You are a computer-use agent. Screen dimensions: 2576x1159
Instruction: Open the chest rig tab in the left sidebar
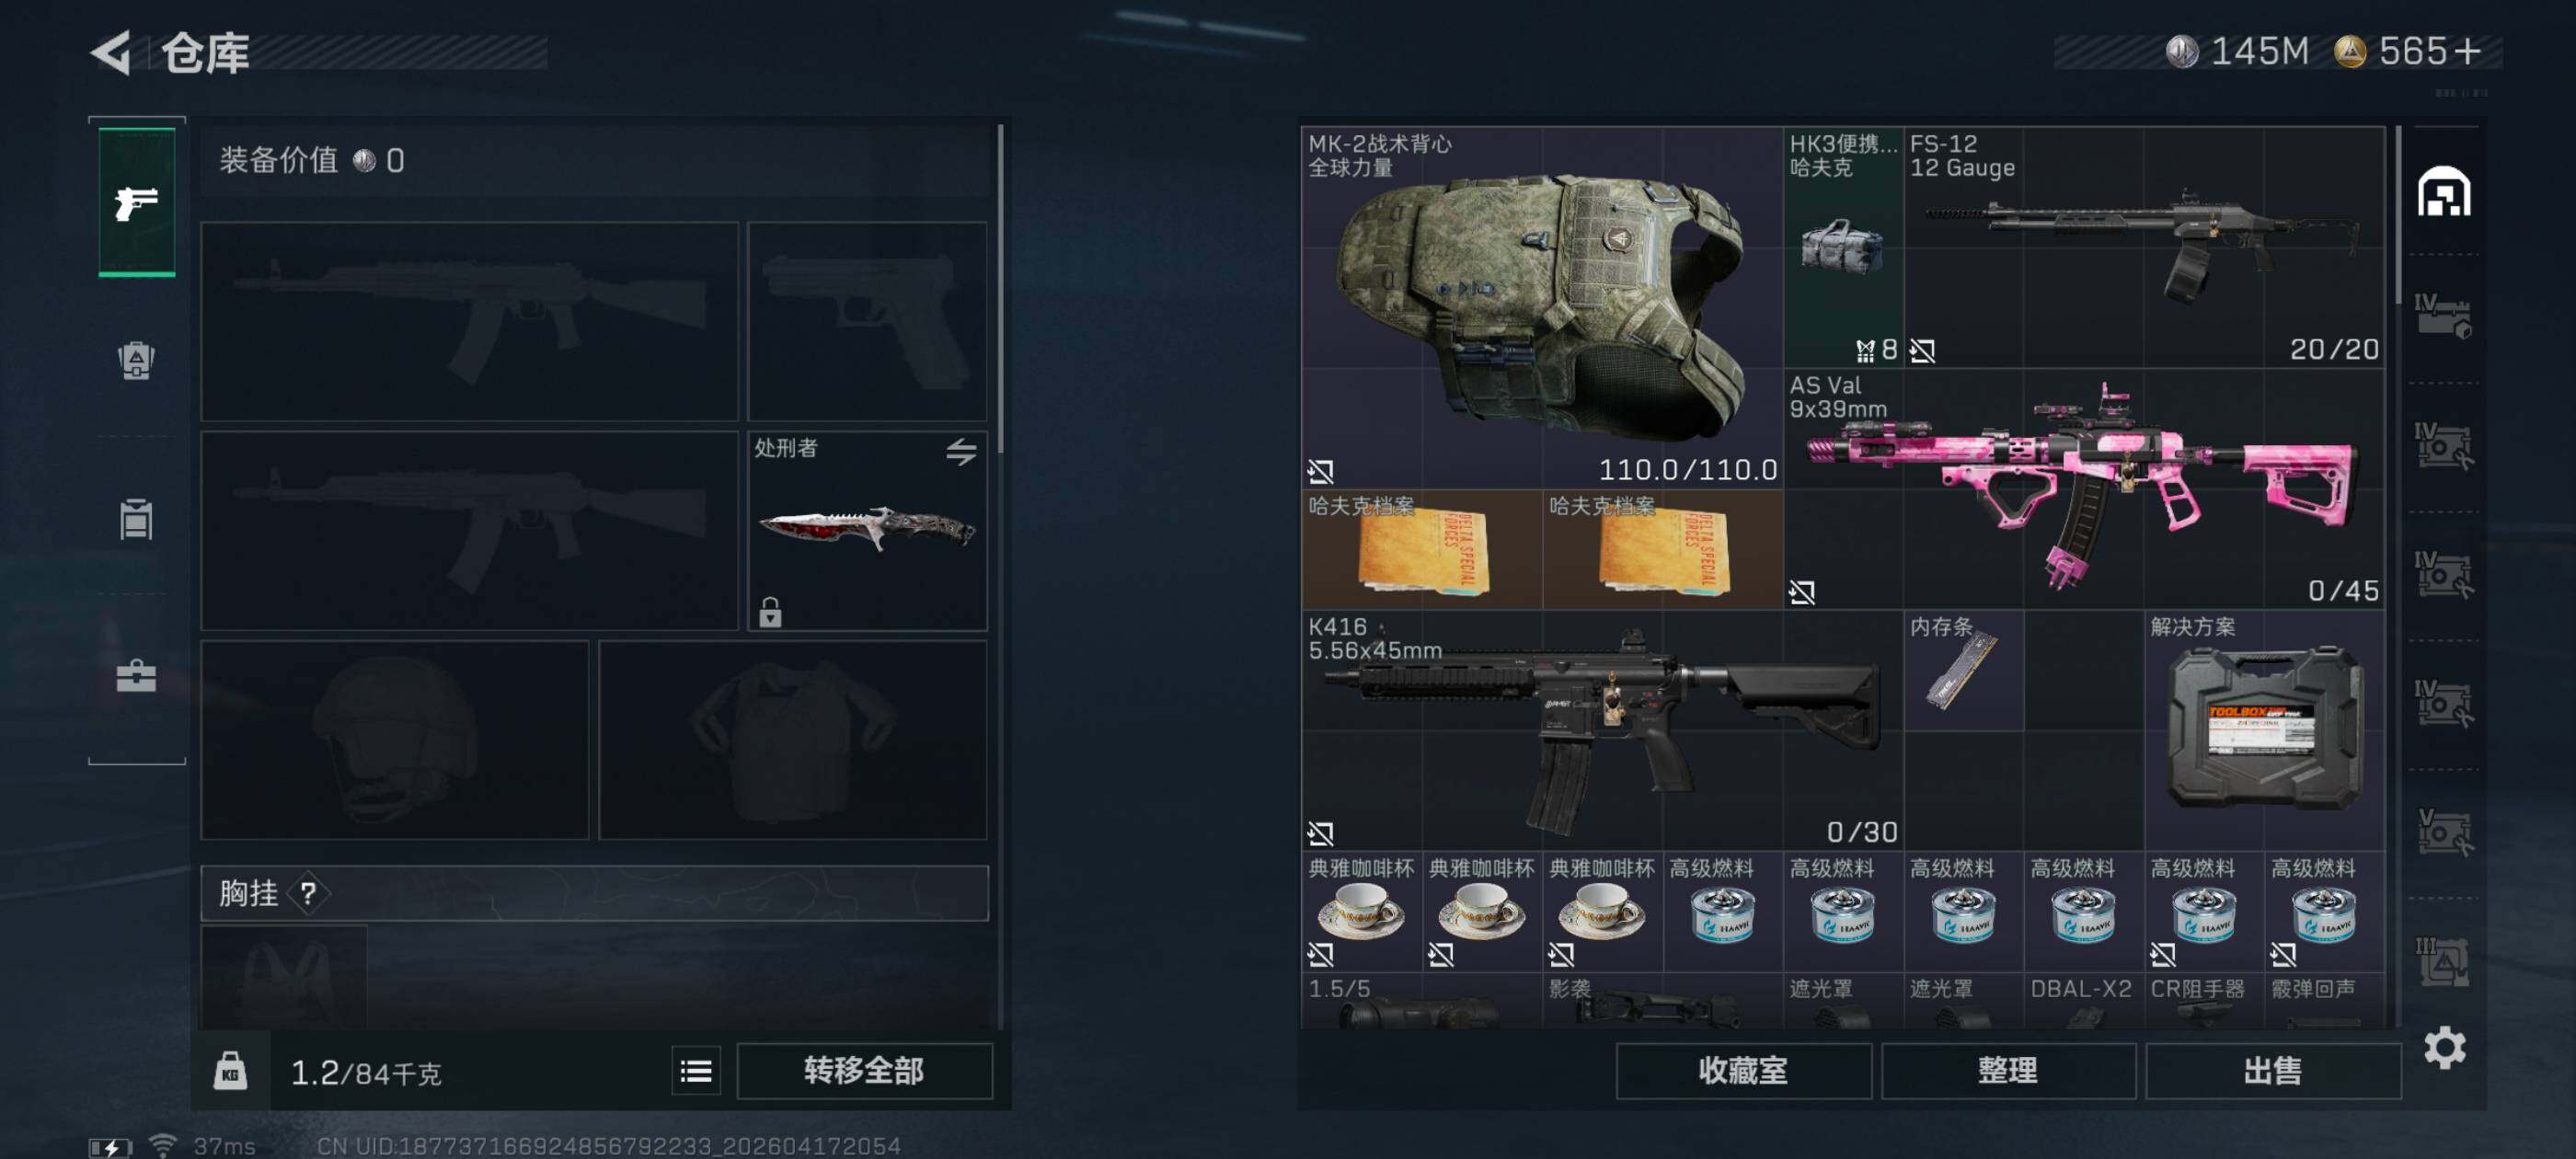coord(136,518)
